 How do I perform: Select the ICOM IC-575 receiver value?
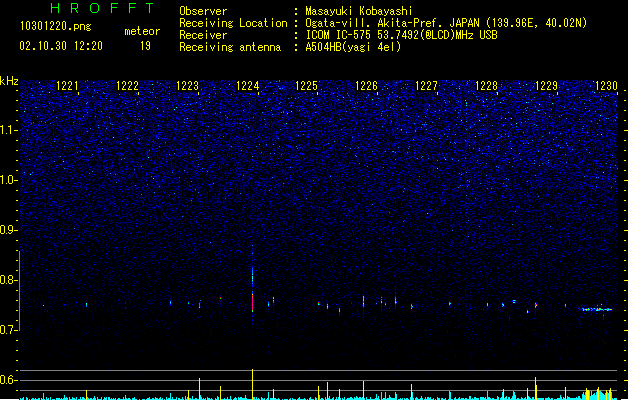[x=402, y=35]
